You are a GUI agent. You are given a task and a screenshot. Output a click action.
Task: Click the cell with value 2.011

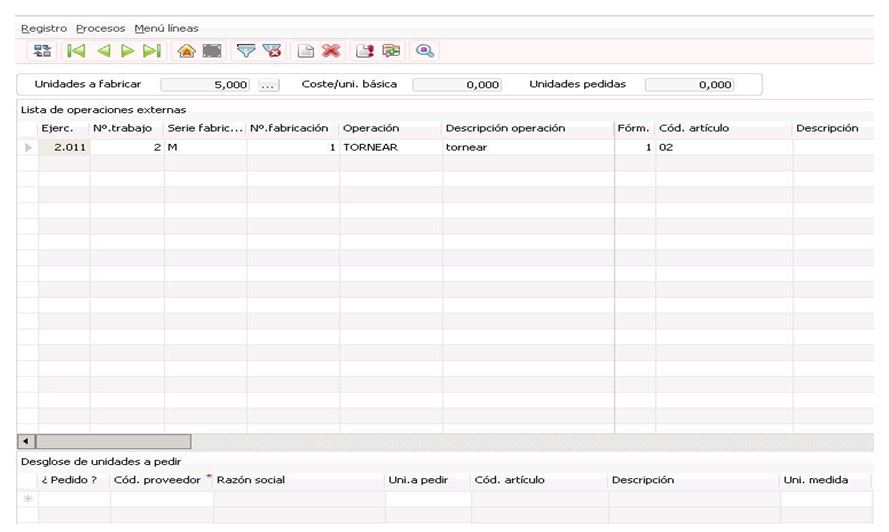[64, 147]
